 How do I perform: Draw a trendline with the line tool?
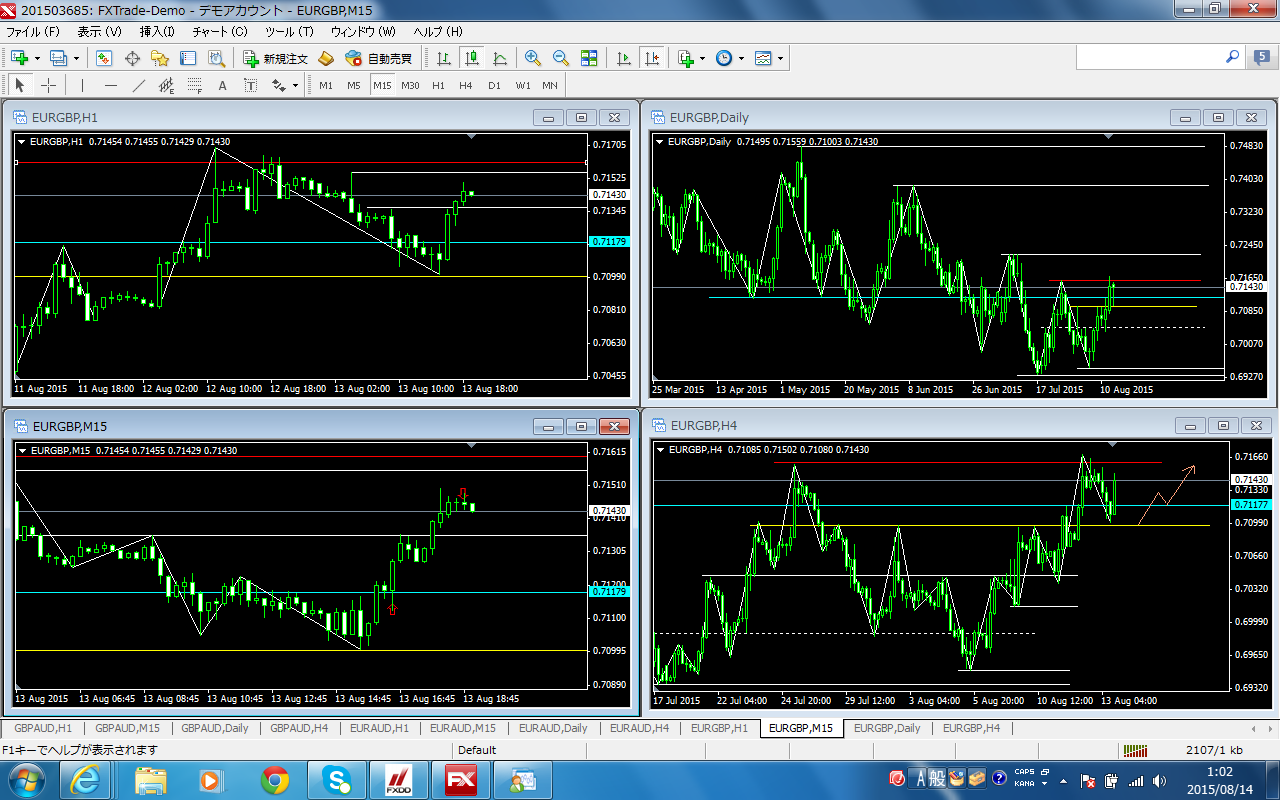(139, 85)
